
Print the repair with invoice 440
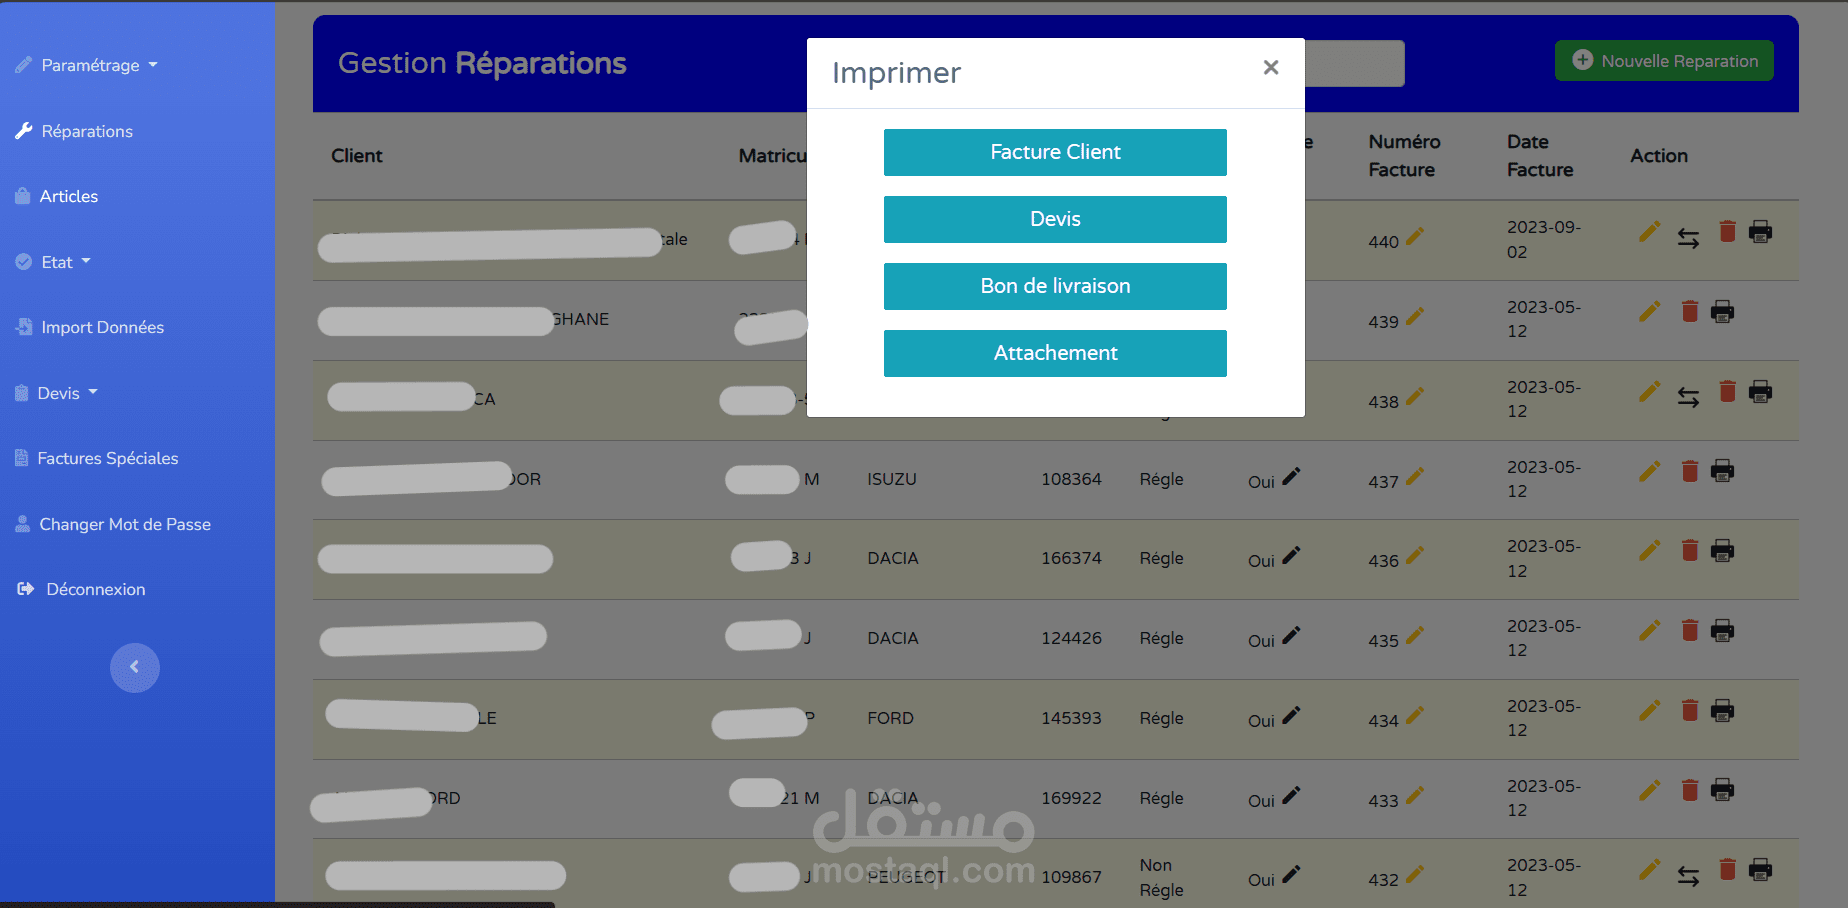[x=1761, y=232]
